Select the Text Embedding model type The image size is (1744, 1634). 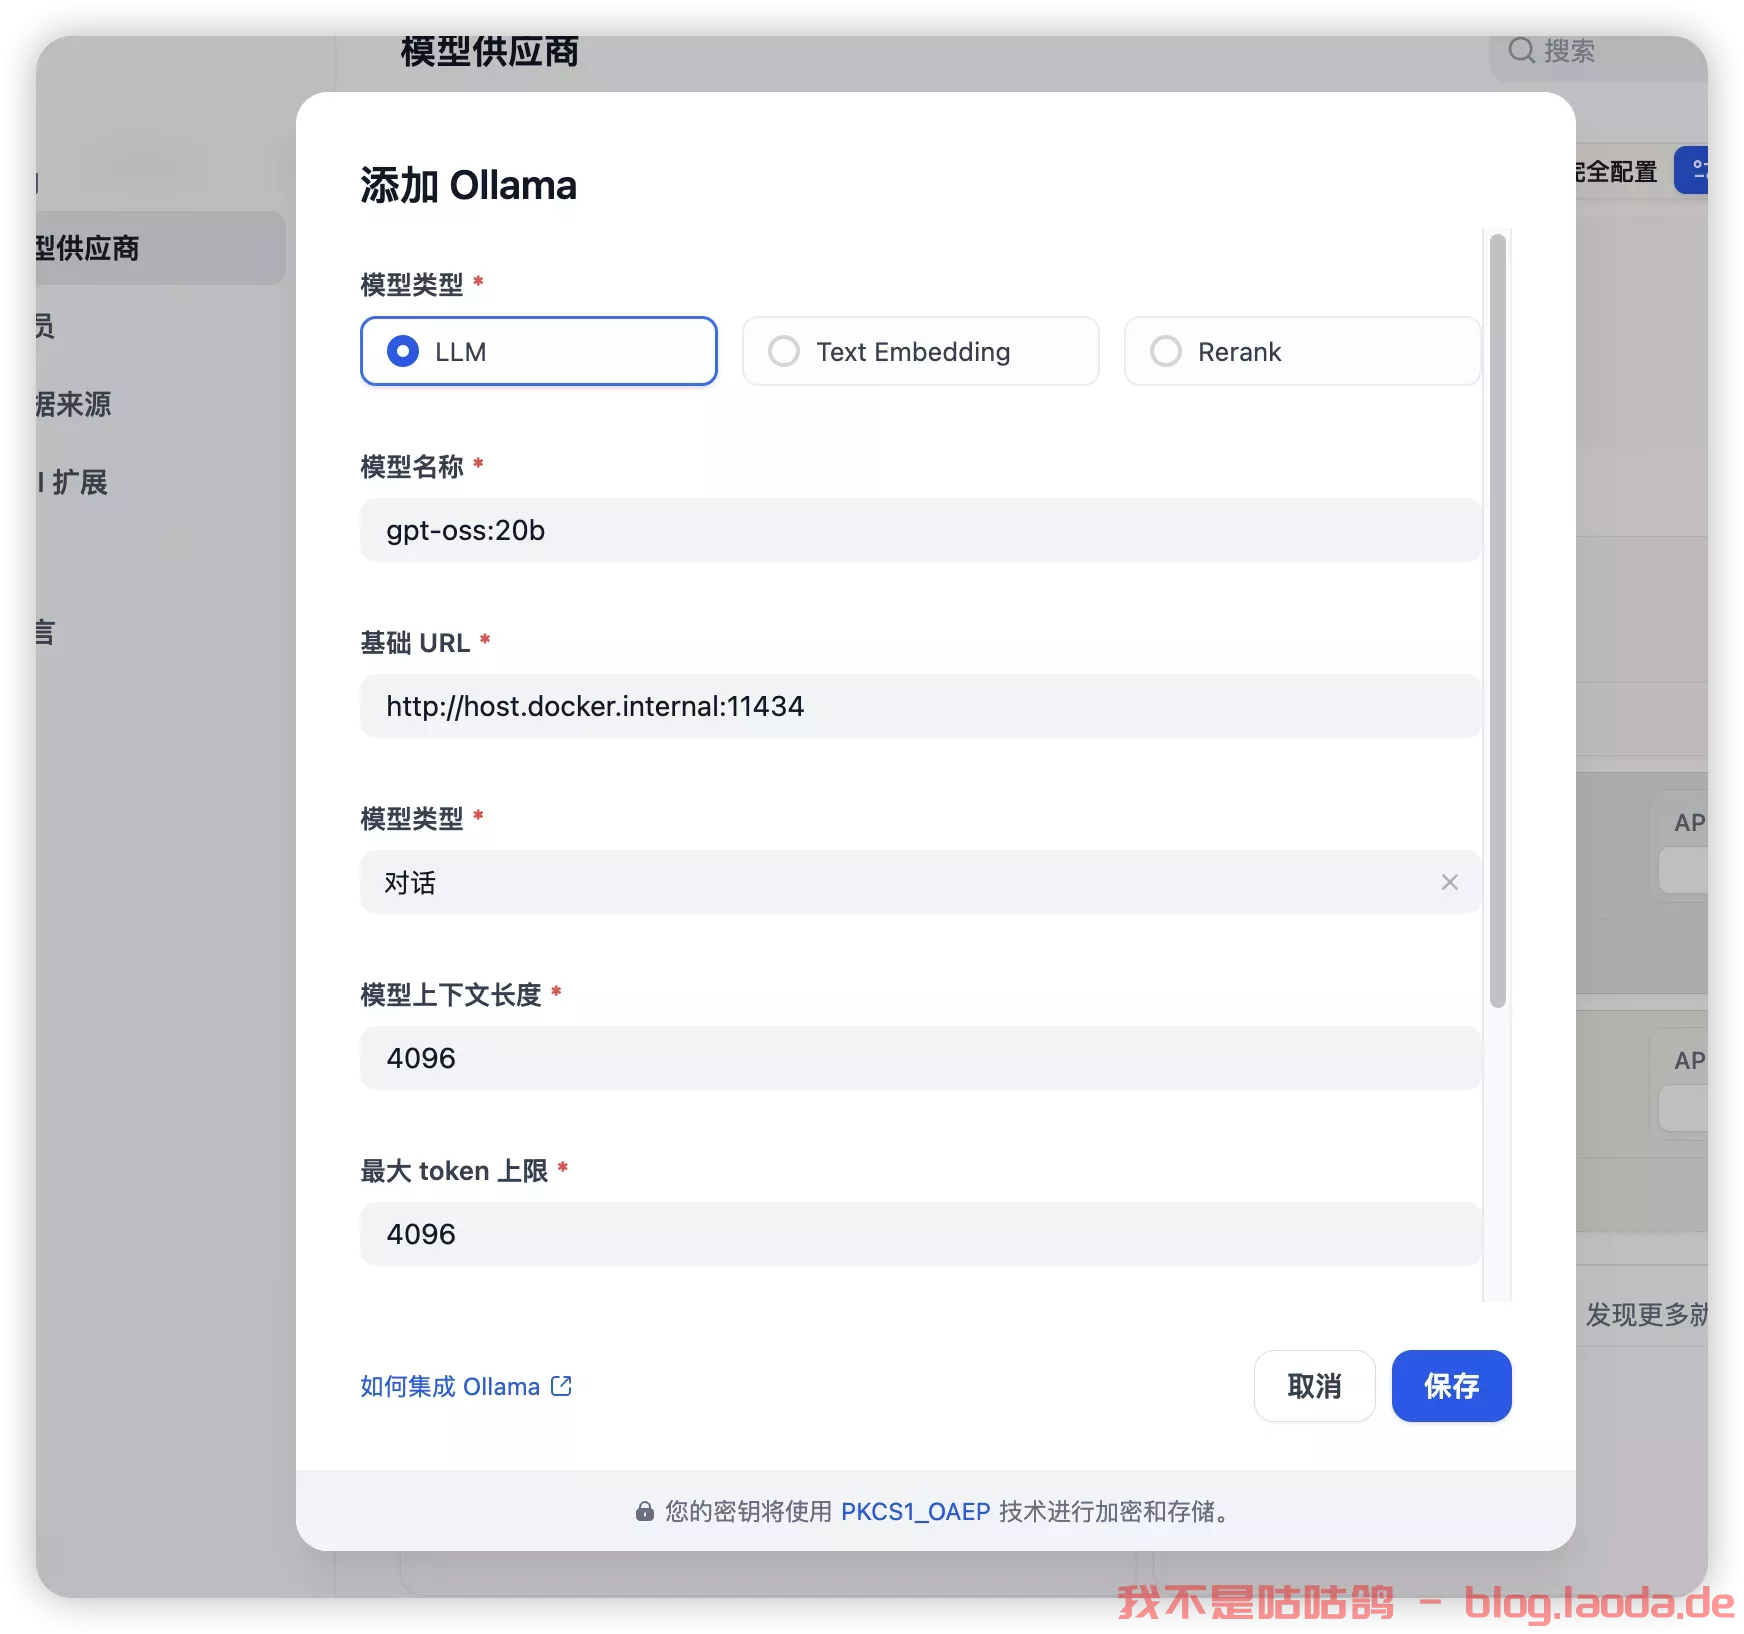pos(920,351)
